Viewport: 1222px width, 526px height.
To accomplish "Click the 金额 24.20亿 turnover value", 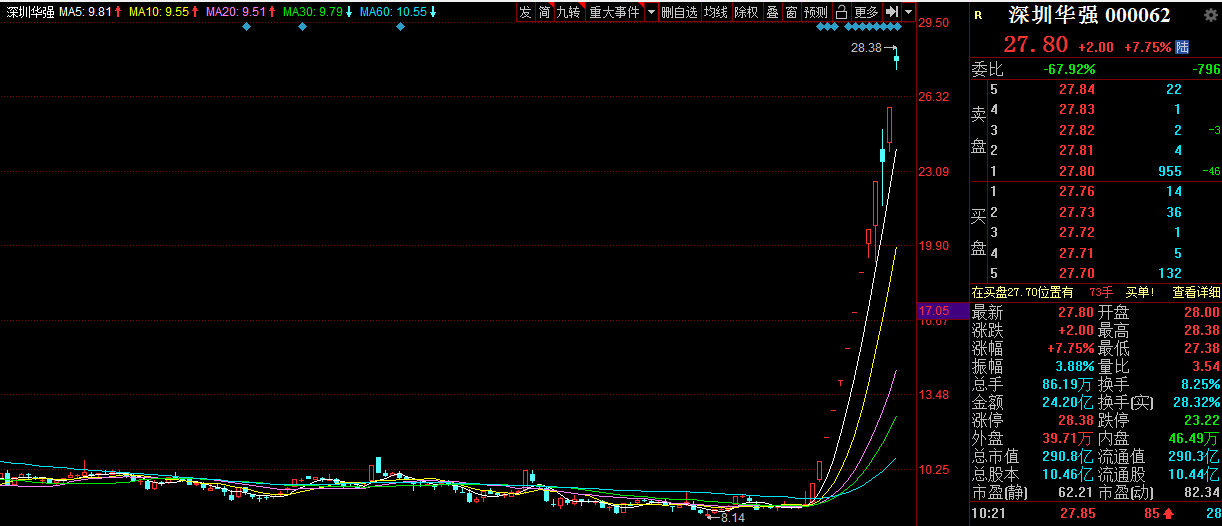I will (x=1069, y=402).
